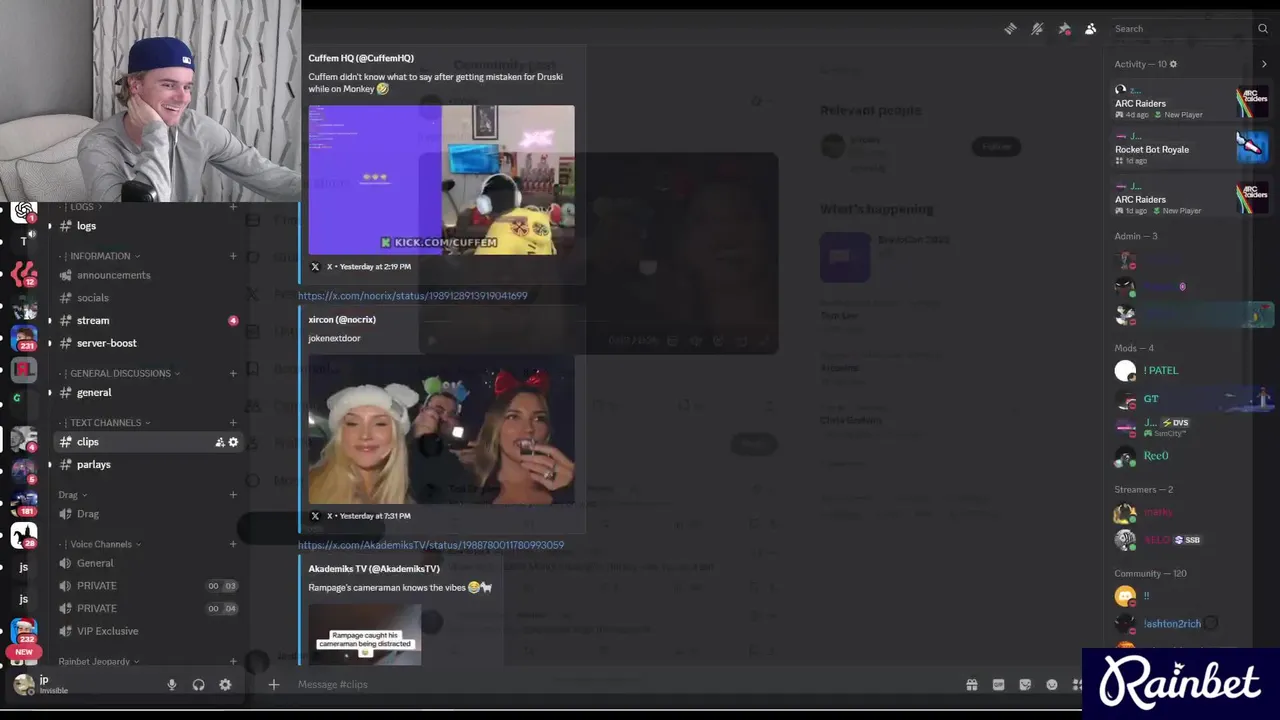
Task: Open the Cuffem kick stream video thumbnail
Action: pyautogui.click(x=441, y=179)
